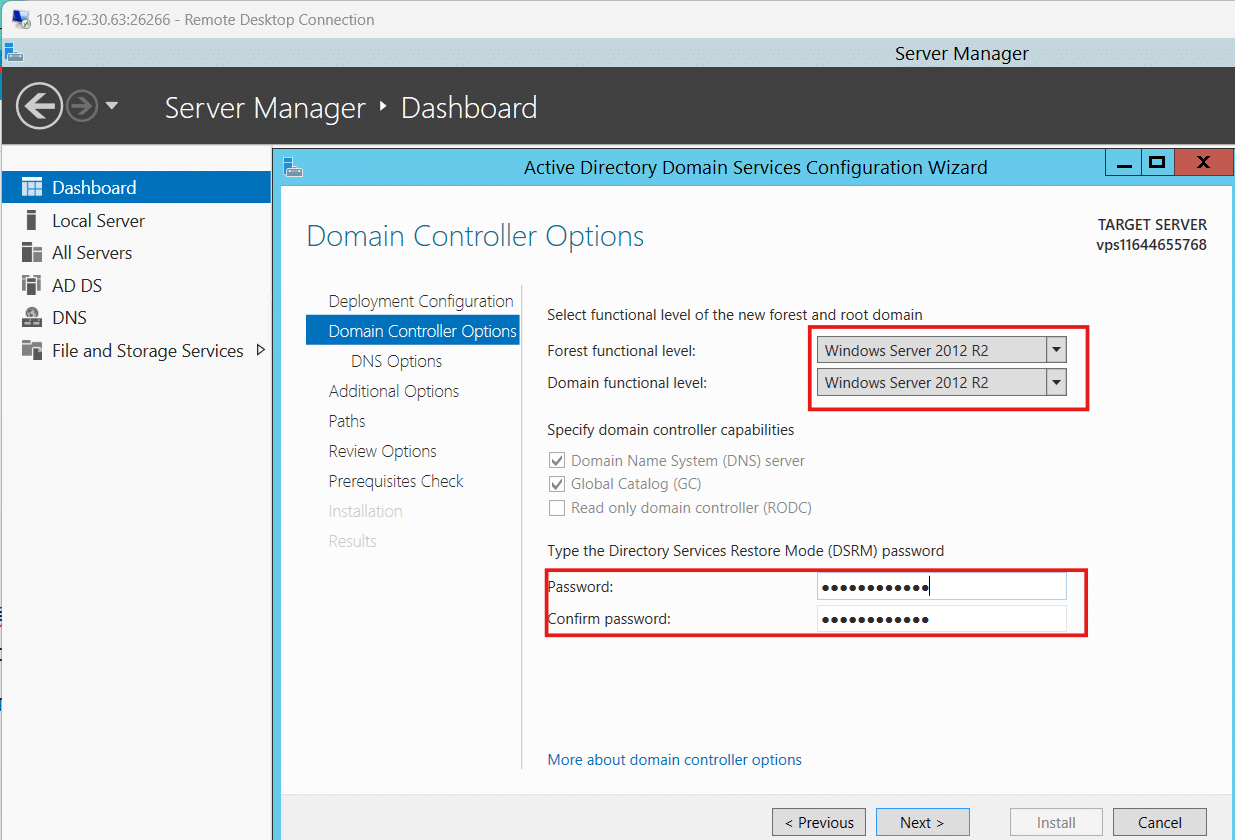Toggle Domain Name System (DNS) server checkbox

point(557,461)
